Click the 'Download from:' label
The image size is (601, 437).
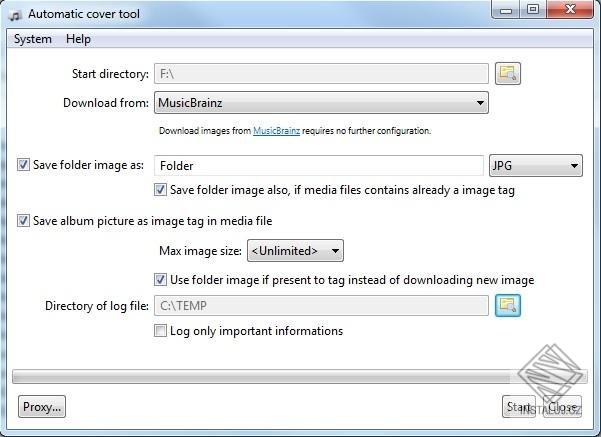[106, 103]
